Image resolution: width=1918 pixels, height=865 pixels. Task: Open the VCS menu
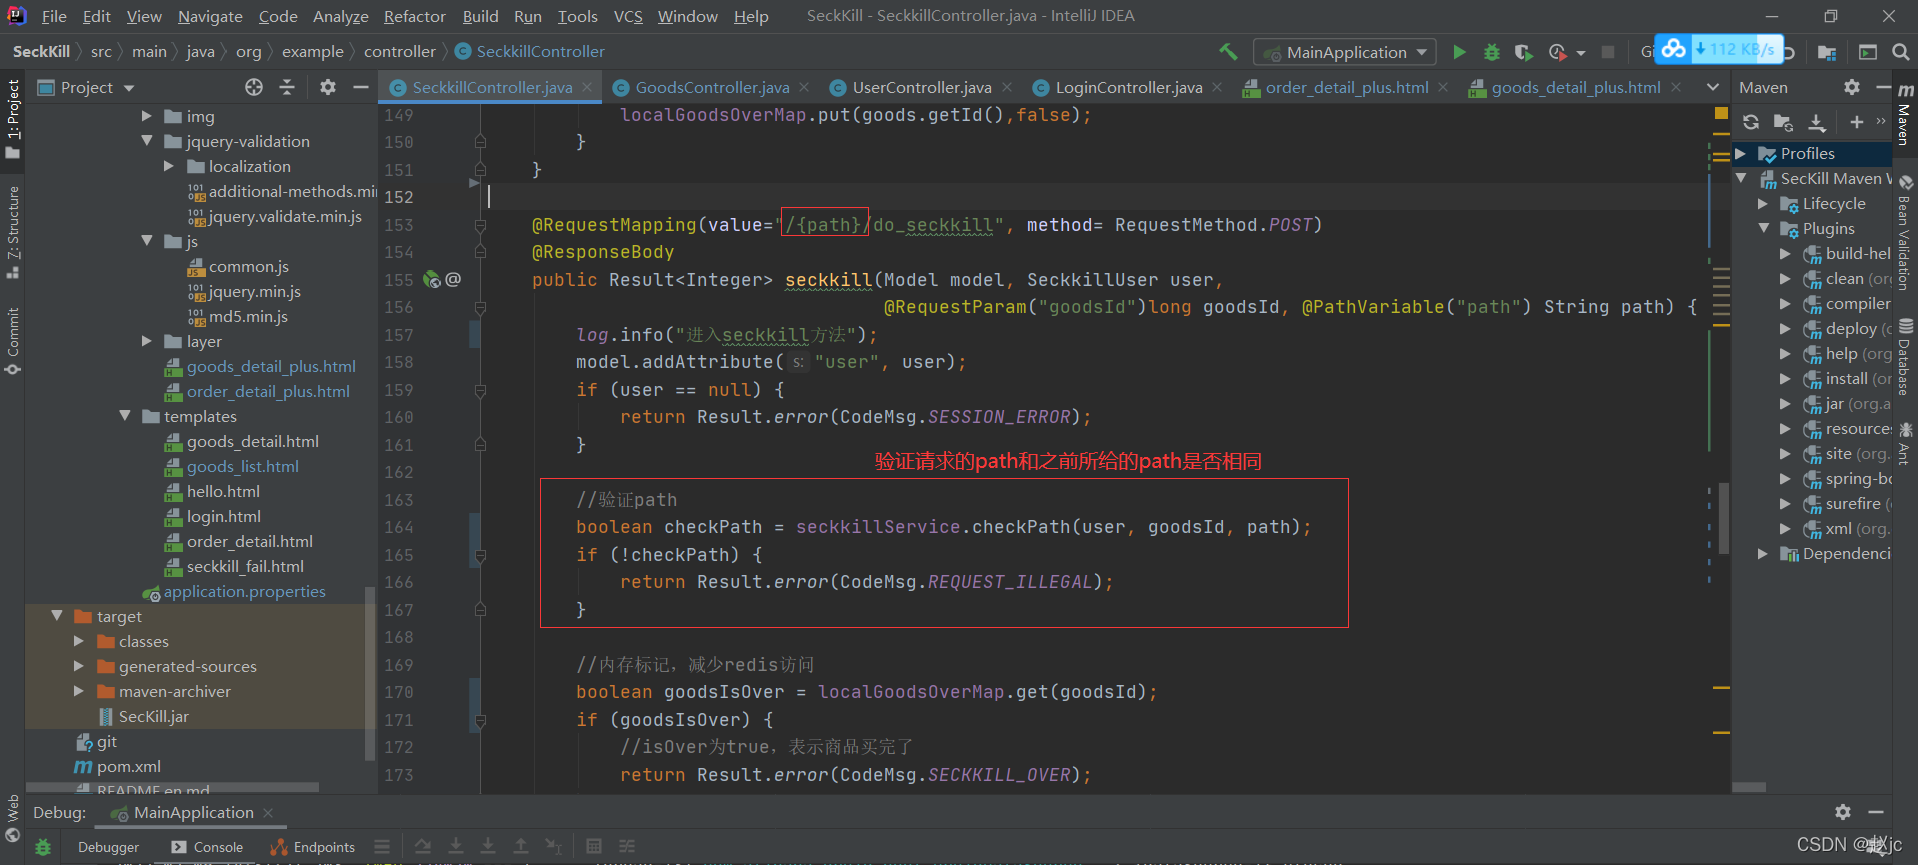click(x=628, y=16)
